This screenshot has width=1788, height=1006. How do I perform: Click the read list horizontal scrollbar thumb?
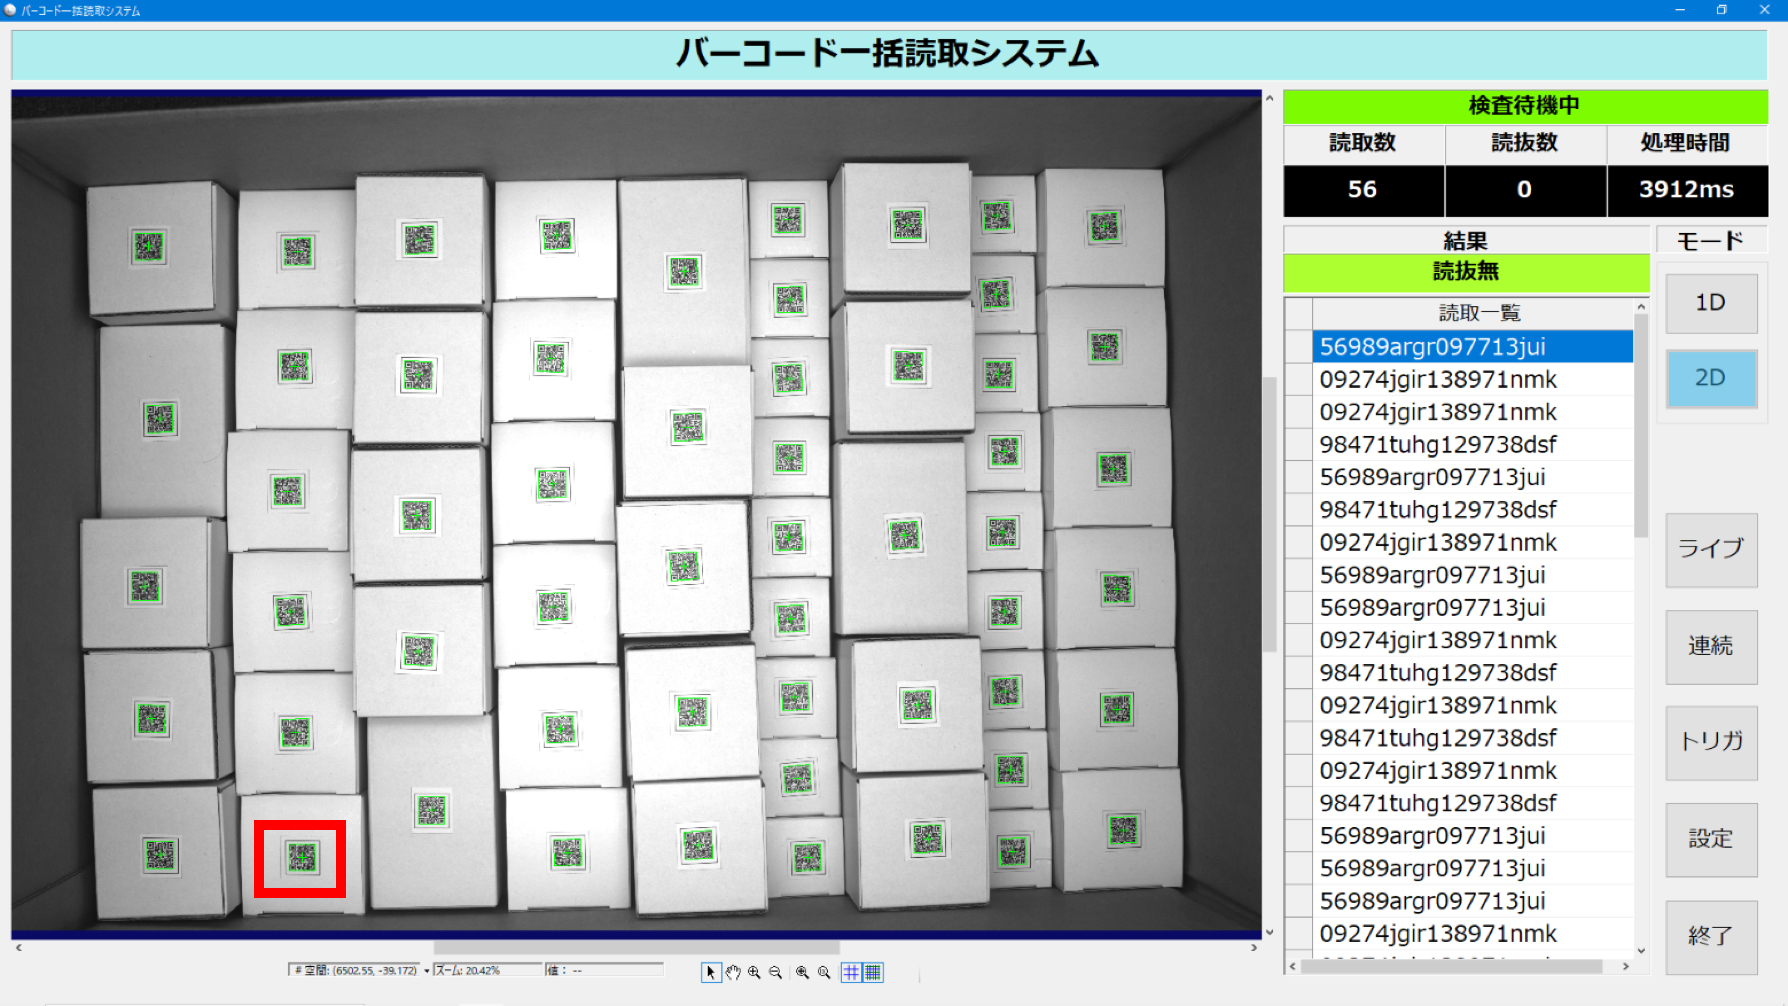[1452, 966]
